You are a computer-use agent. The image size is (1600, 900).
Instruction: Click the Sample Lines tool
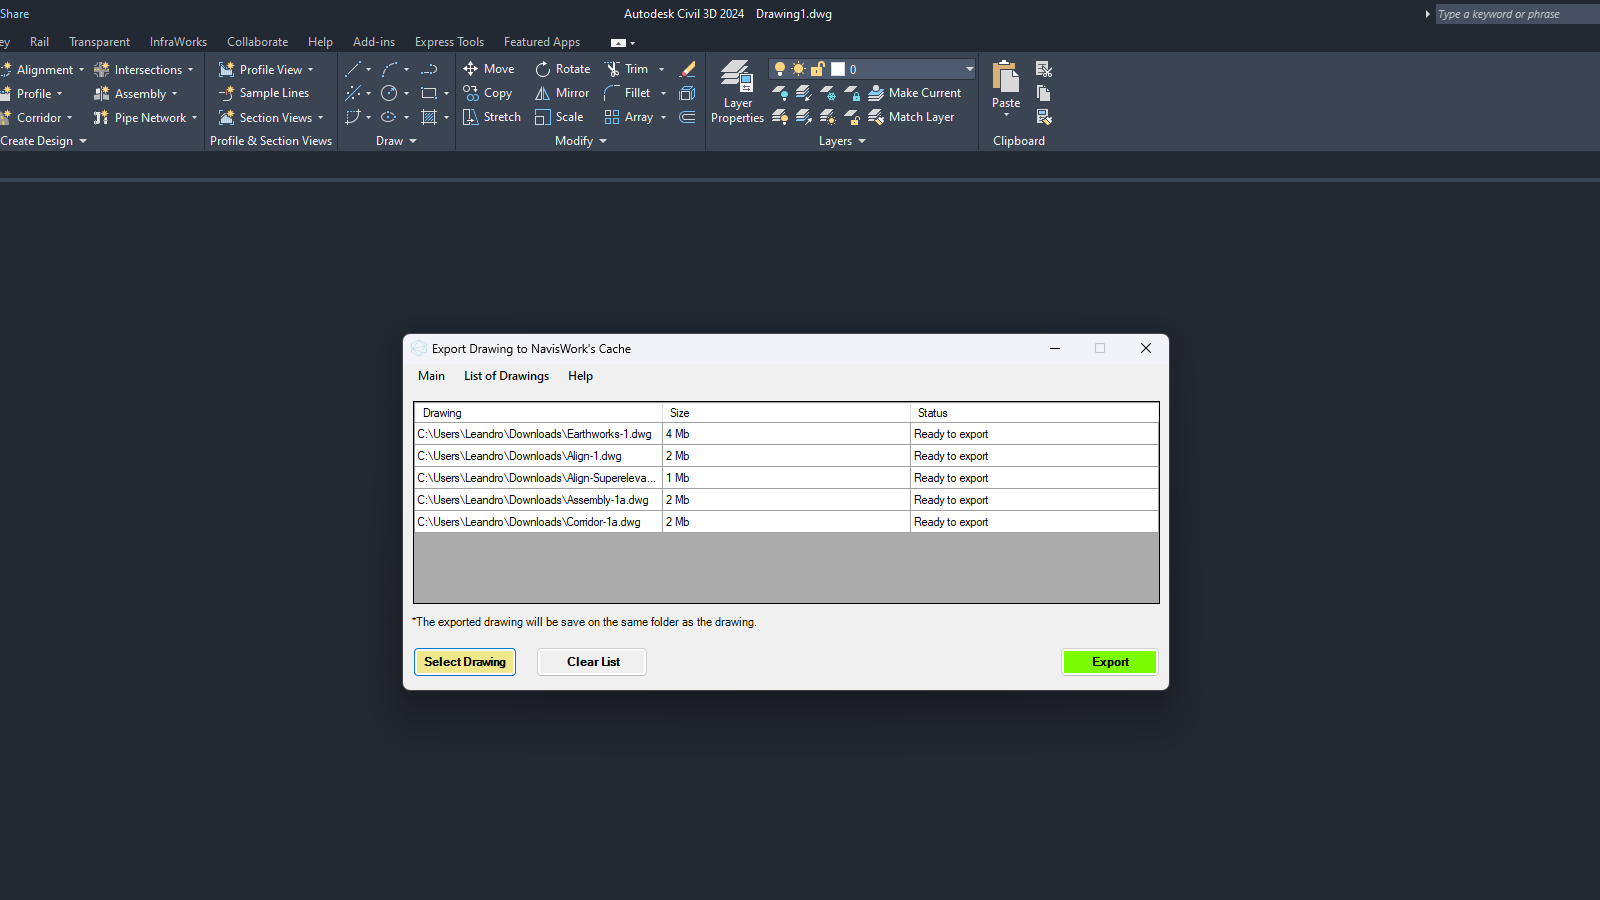coord(264,93)
